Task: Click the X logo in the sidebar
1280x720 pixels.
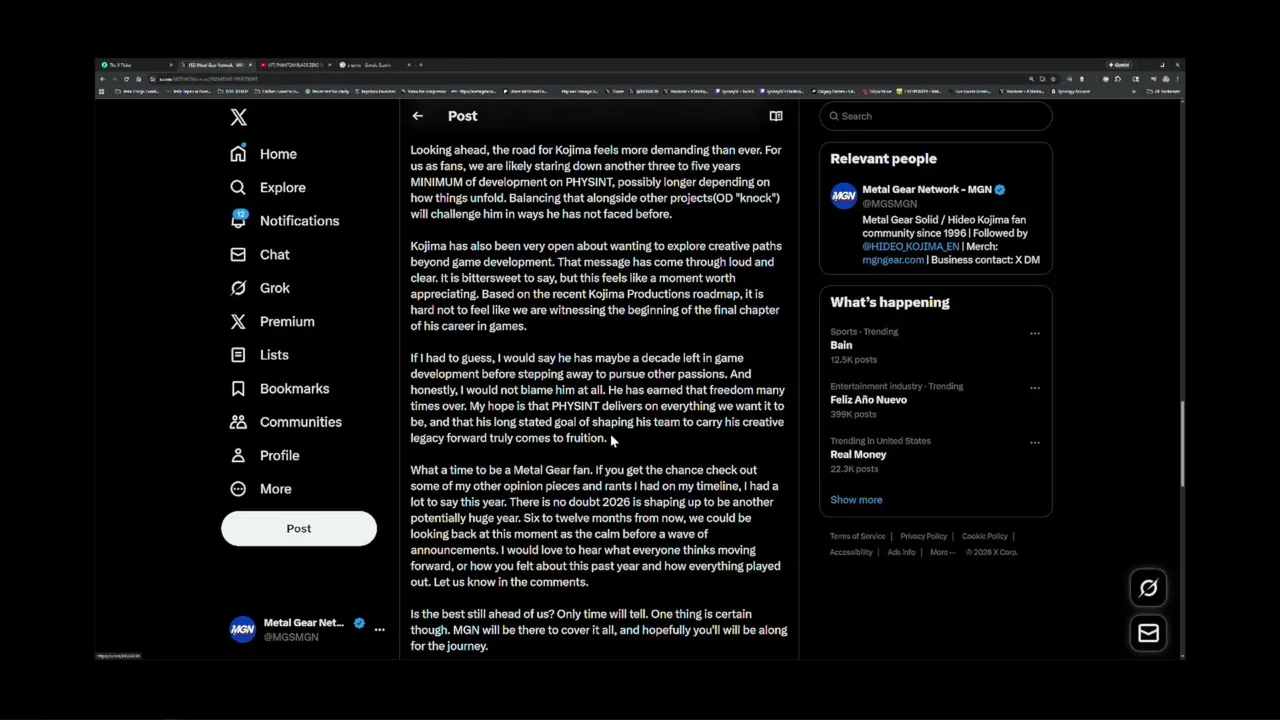Action: tap(238, 118)
